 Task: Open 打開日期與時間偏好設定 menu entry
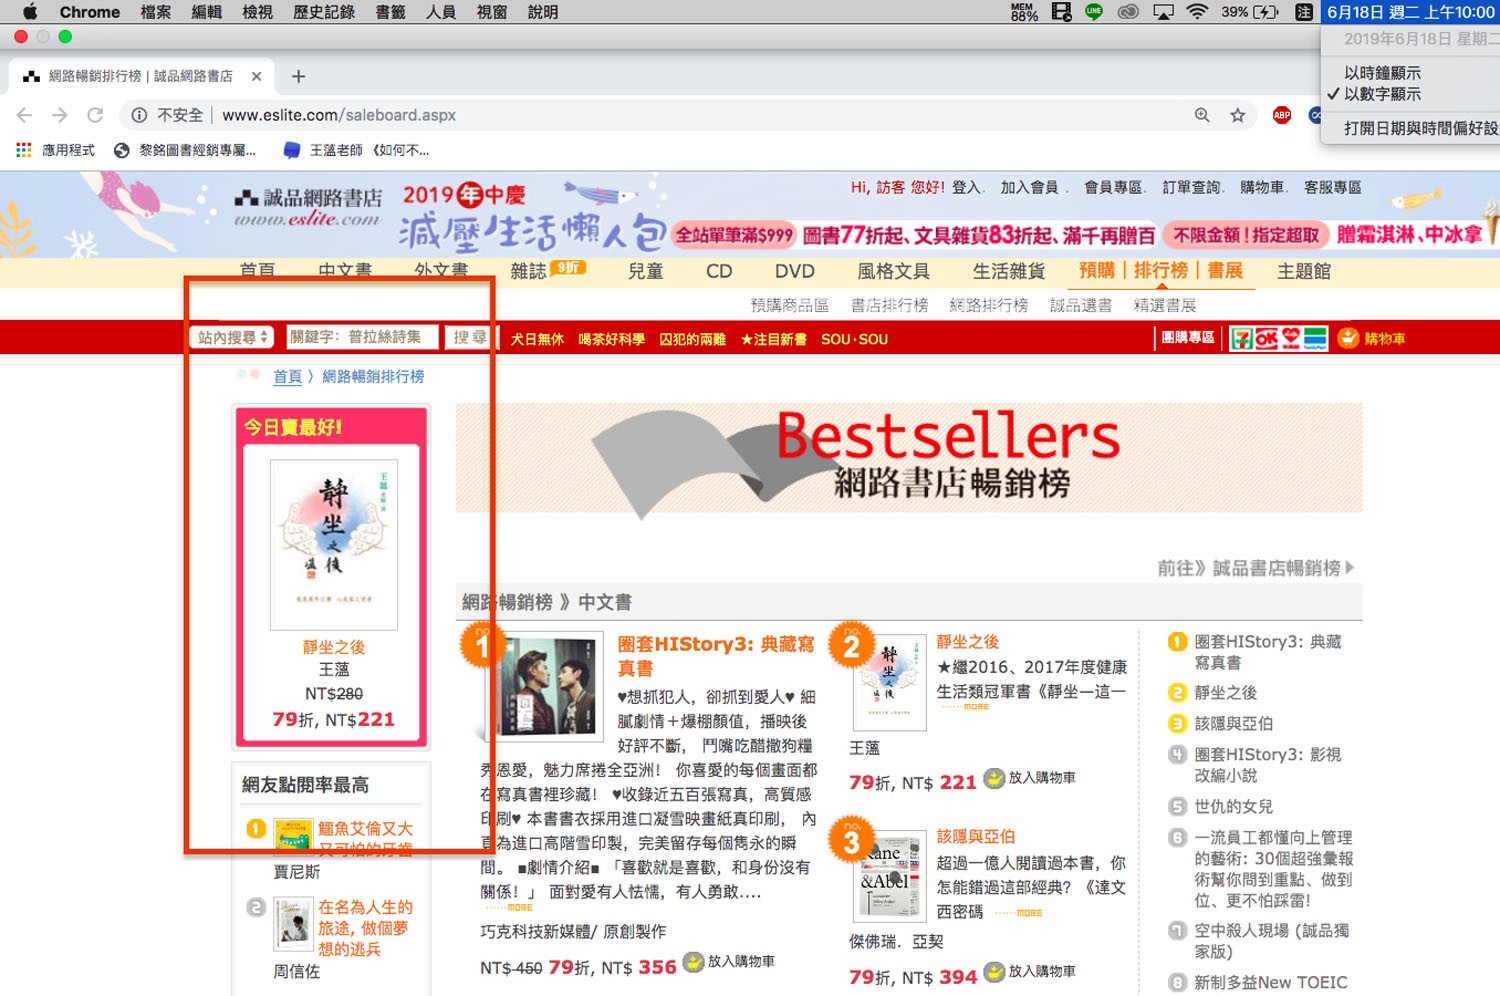click(x=1421, y=128)
